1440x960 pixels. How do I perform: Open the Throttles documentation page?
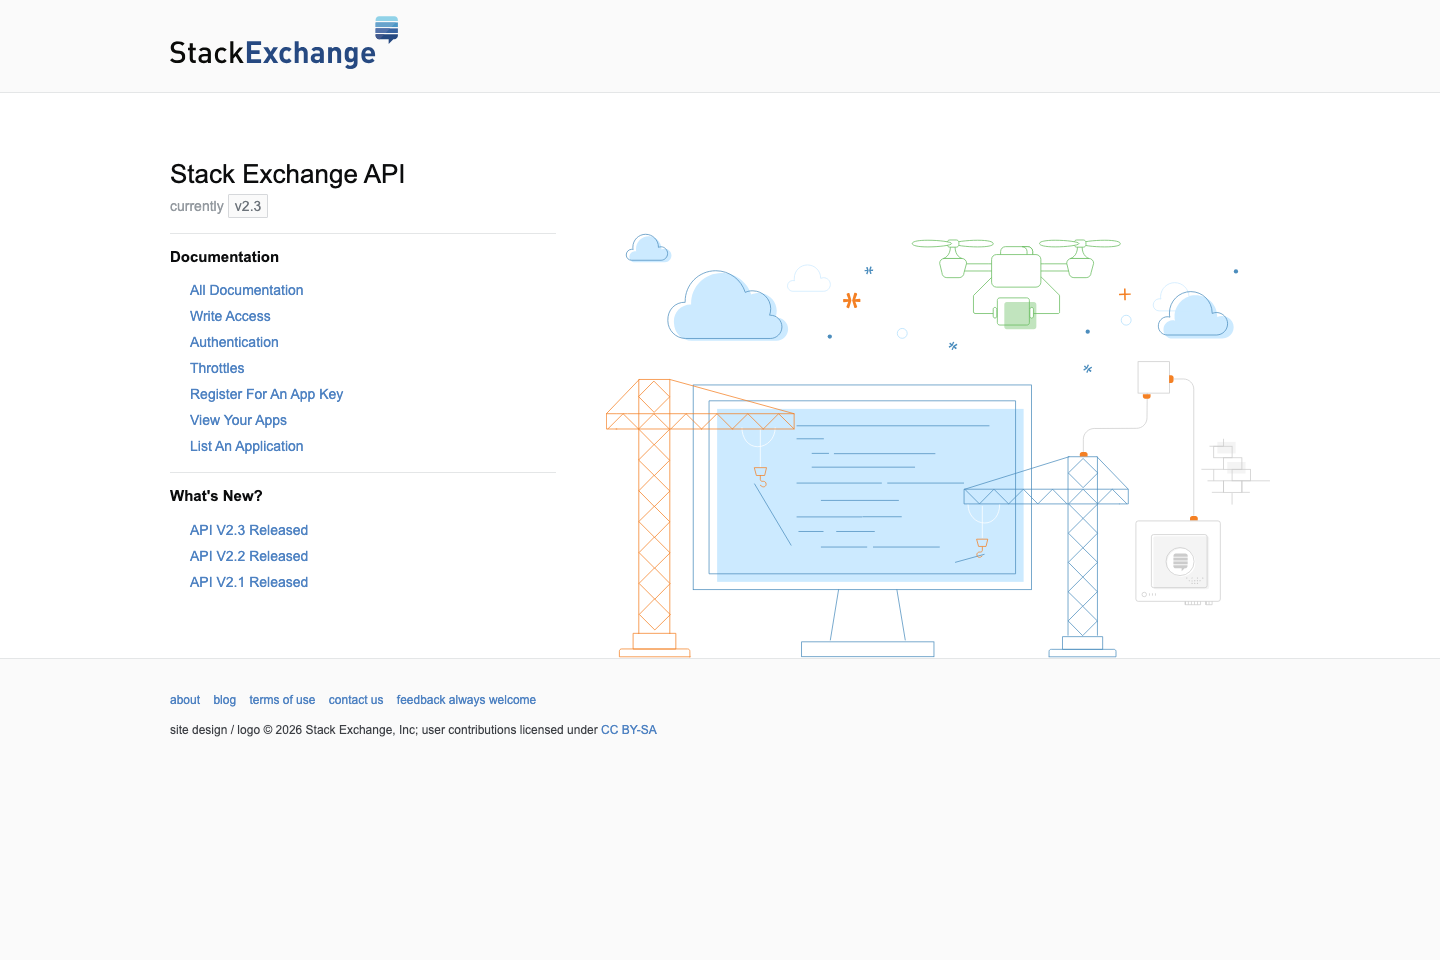tap(217, 368)
